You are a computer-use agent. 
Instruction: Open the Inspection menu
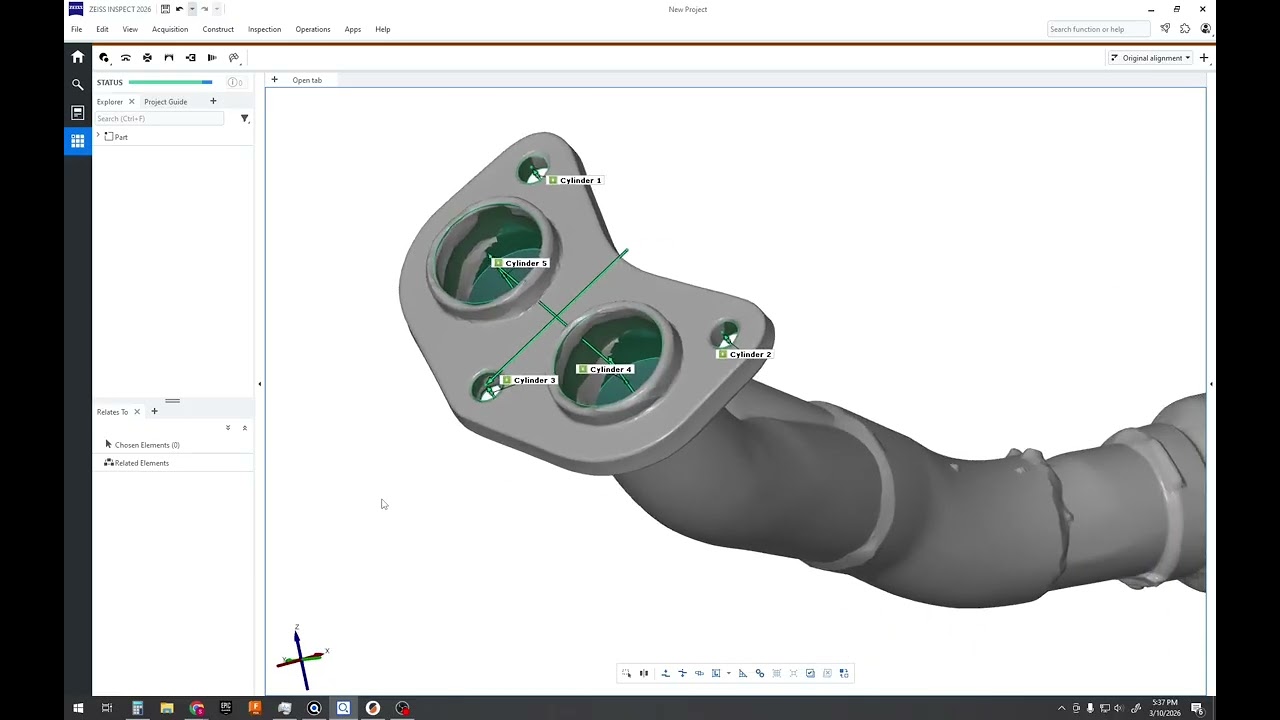coord(264,29)
